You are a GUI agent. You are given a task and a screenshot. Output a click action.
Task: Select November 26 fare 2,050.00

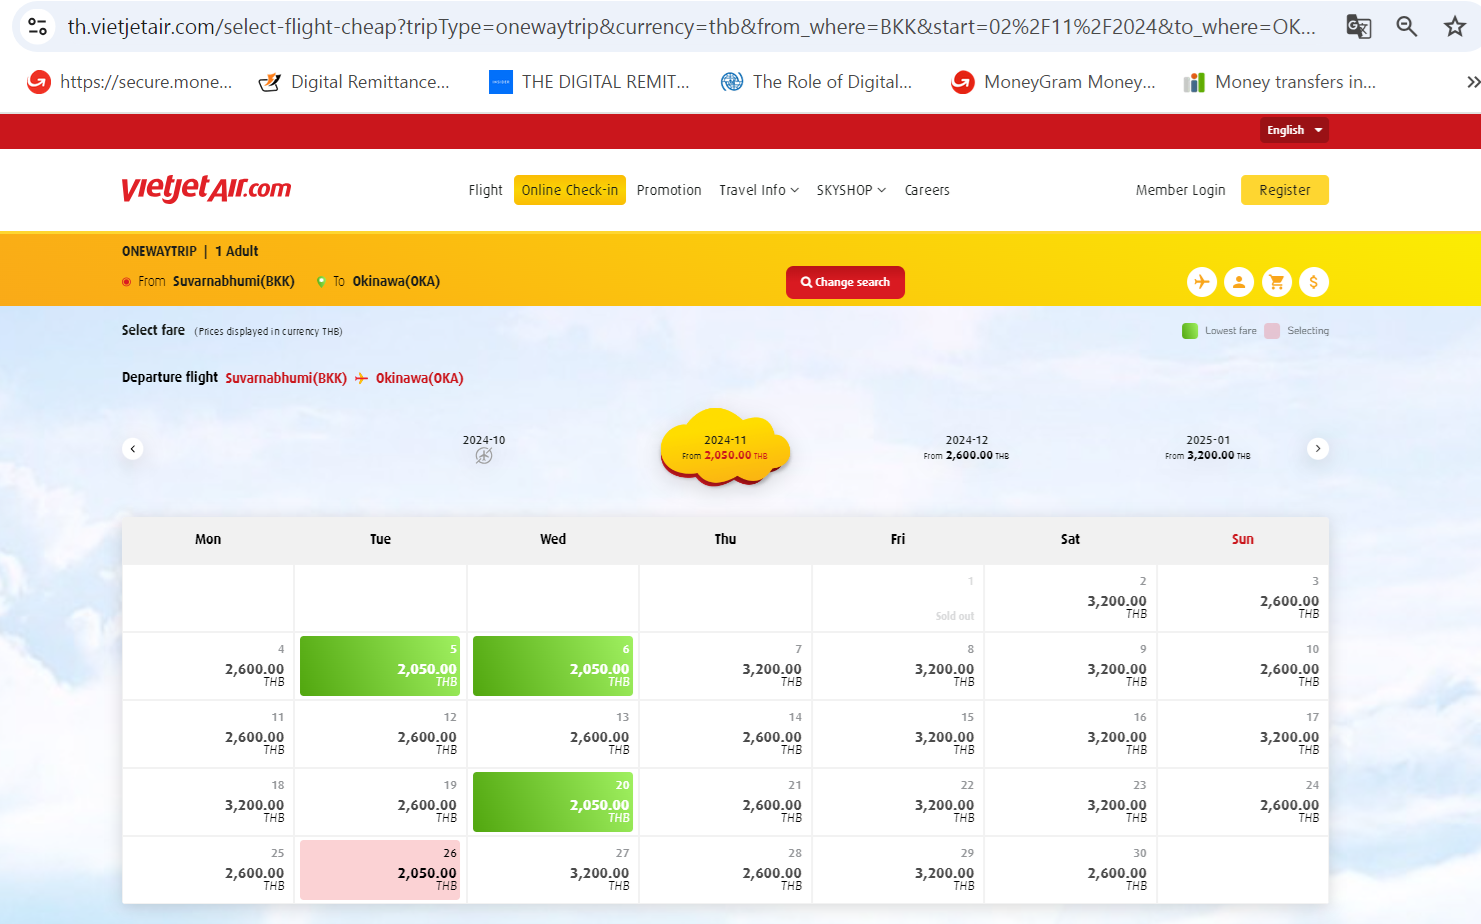[x=380, y=870]
